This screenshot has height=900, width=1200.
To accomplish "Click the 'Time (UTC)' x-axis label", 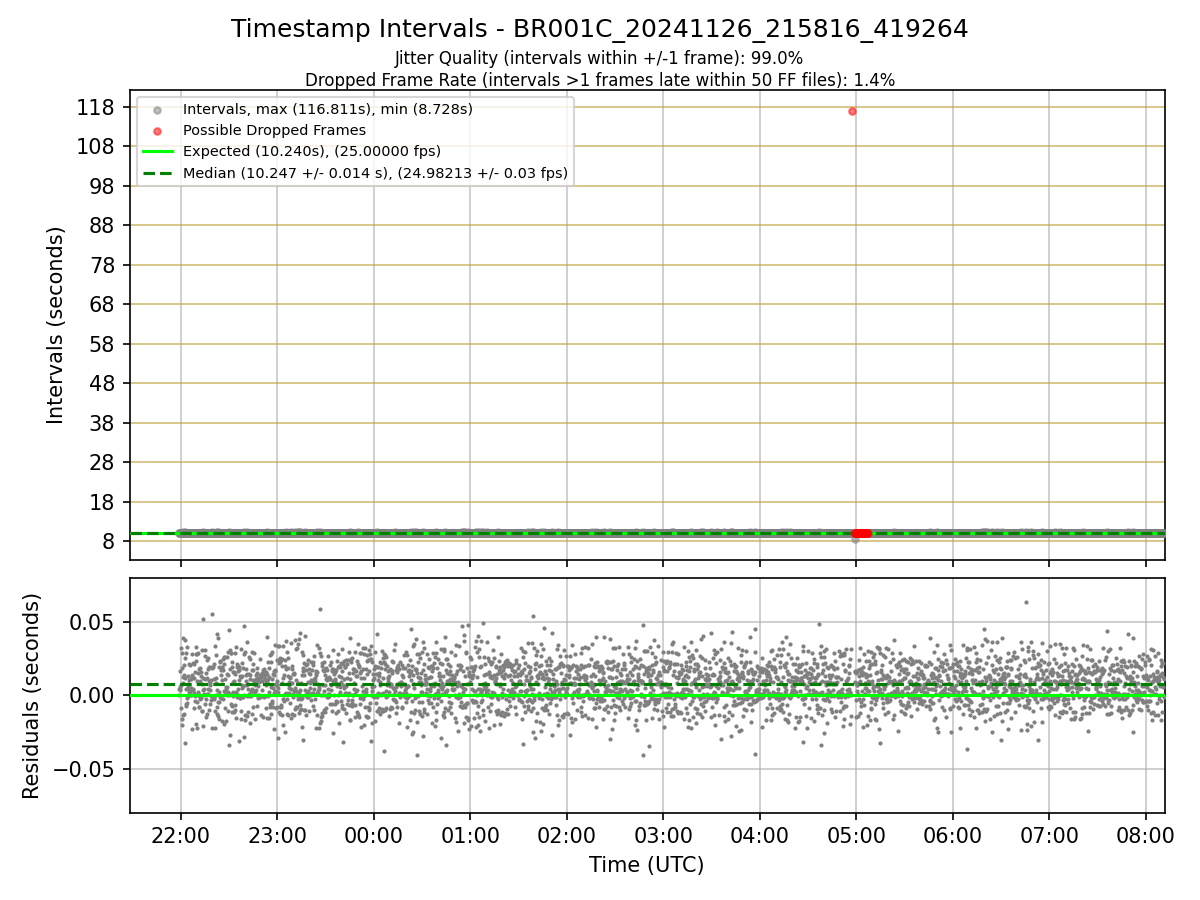I will (x=646, y=865).
